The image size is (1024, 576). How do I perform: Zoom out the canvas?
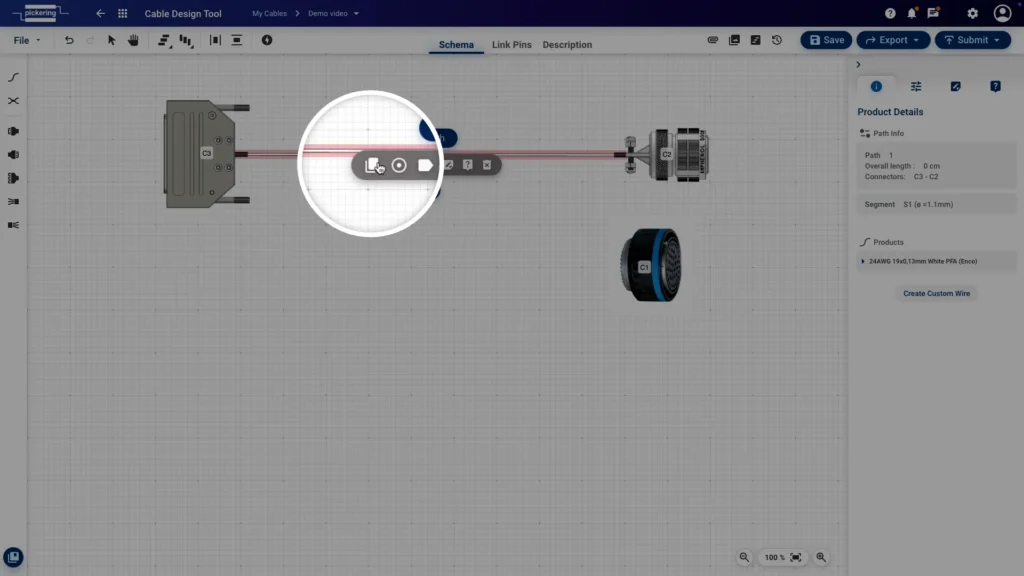744,557
